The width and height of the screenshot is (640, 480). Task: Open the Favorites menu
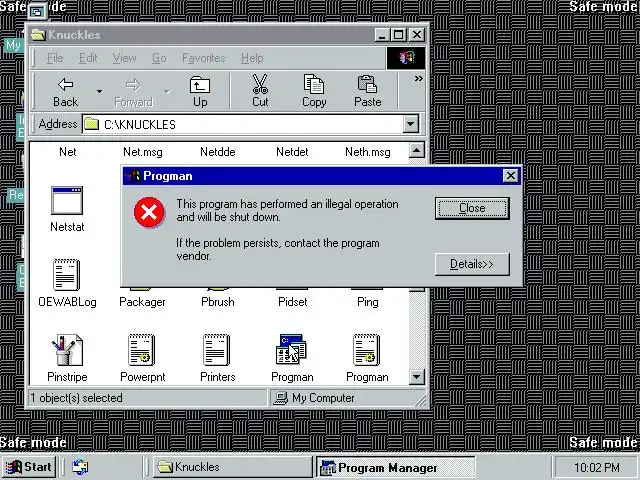click(x=204, y=58)
